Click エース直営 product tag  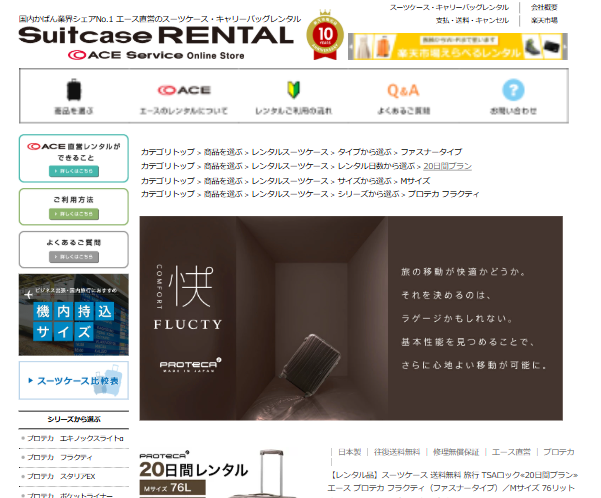(x=511, y=452)
